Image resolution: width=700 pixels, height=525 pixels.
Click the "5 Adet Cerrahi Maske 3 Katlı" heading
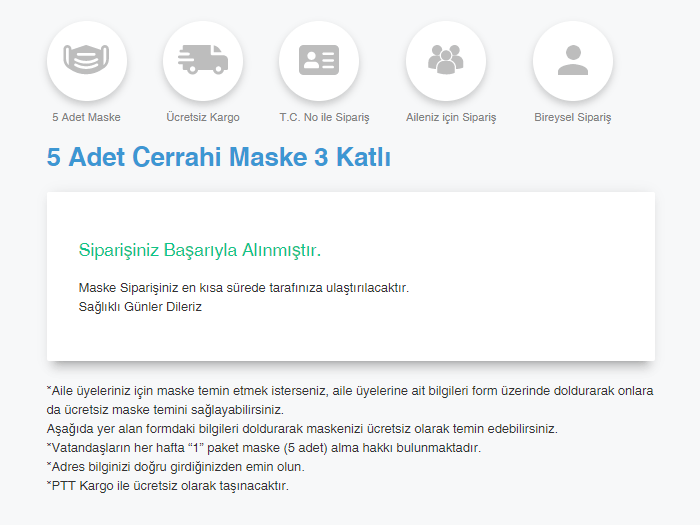[218, 158]
